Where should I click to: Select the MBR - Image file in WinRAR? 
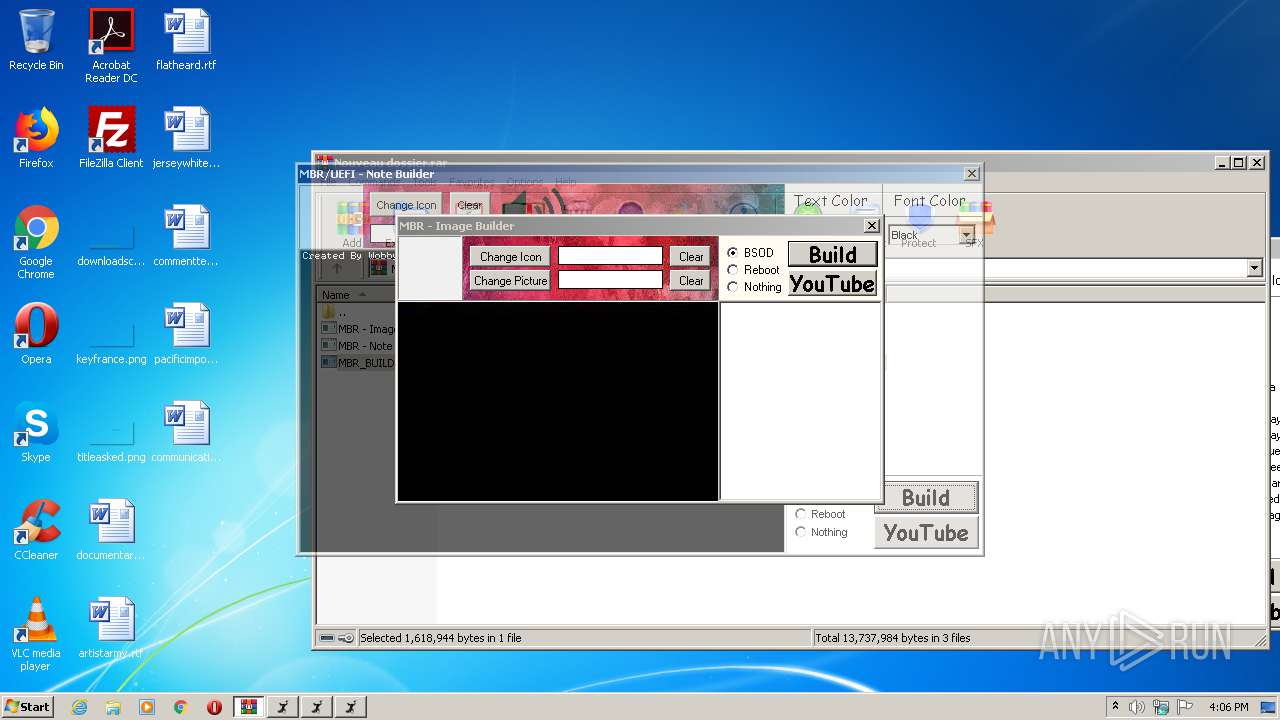point(358,329)
